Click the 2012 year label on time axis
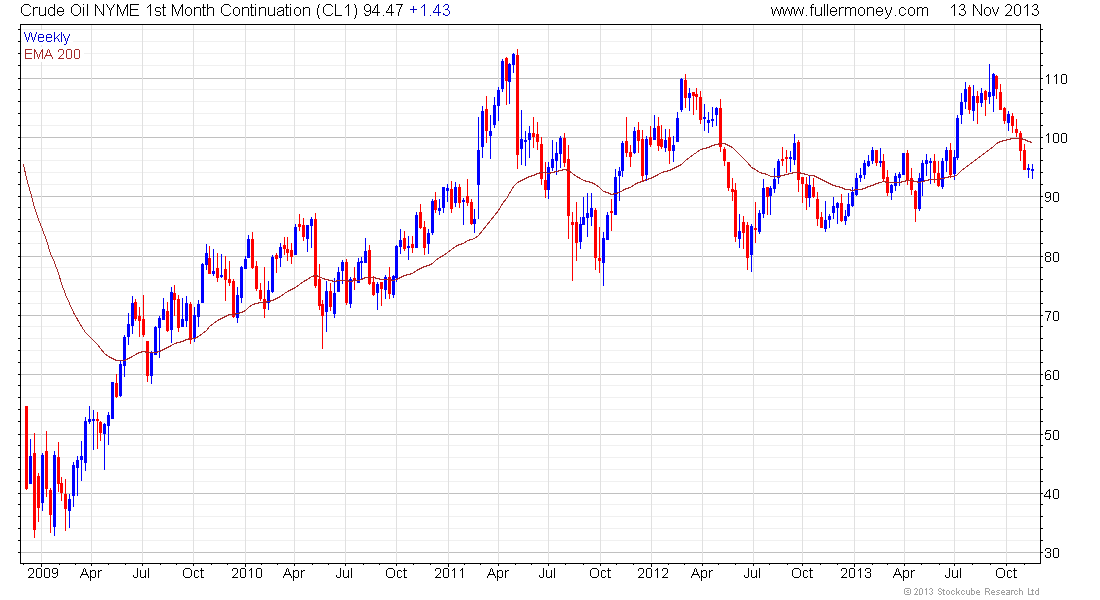The height and width of the screenshot is (600, 1100). 653,573
